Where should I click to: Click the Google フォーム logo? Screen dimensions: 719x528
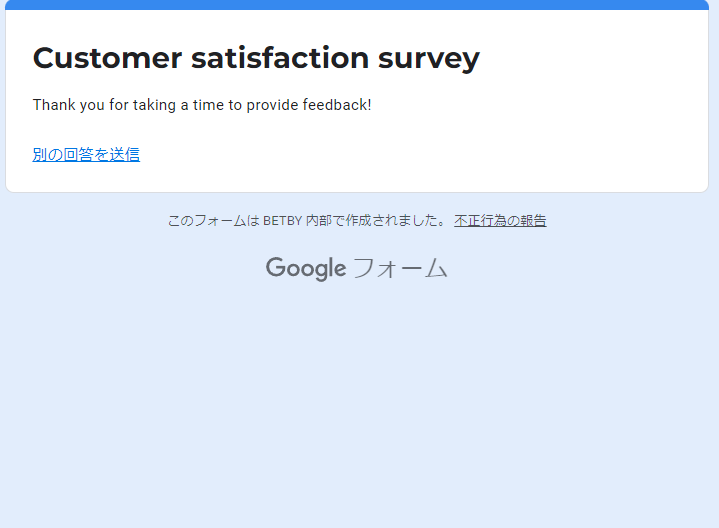pos(357,268)
